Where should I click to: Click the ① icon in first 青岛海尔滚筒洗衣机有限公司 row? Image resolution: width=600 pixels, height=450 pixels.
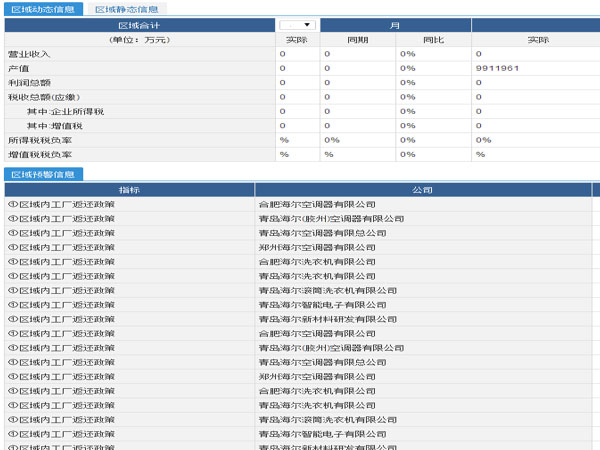click(x=13, y=291)
